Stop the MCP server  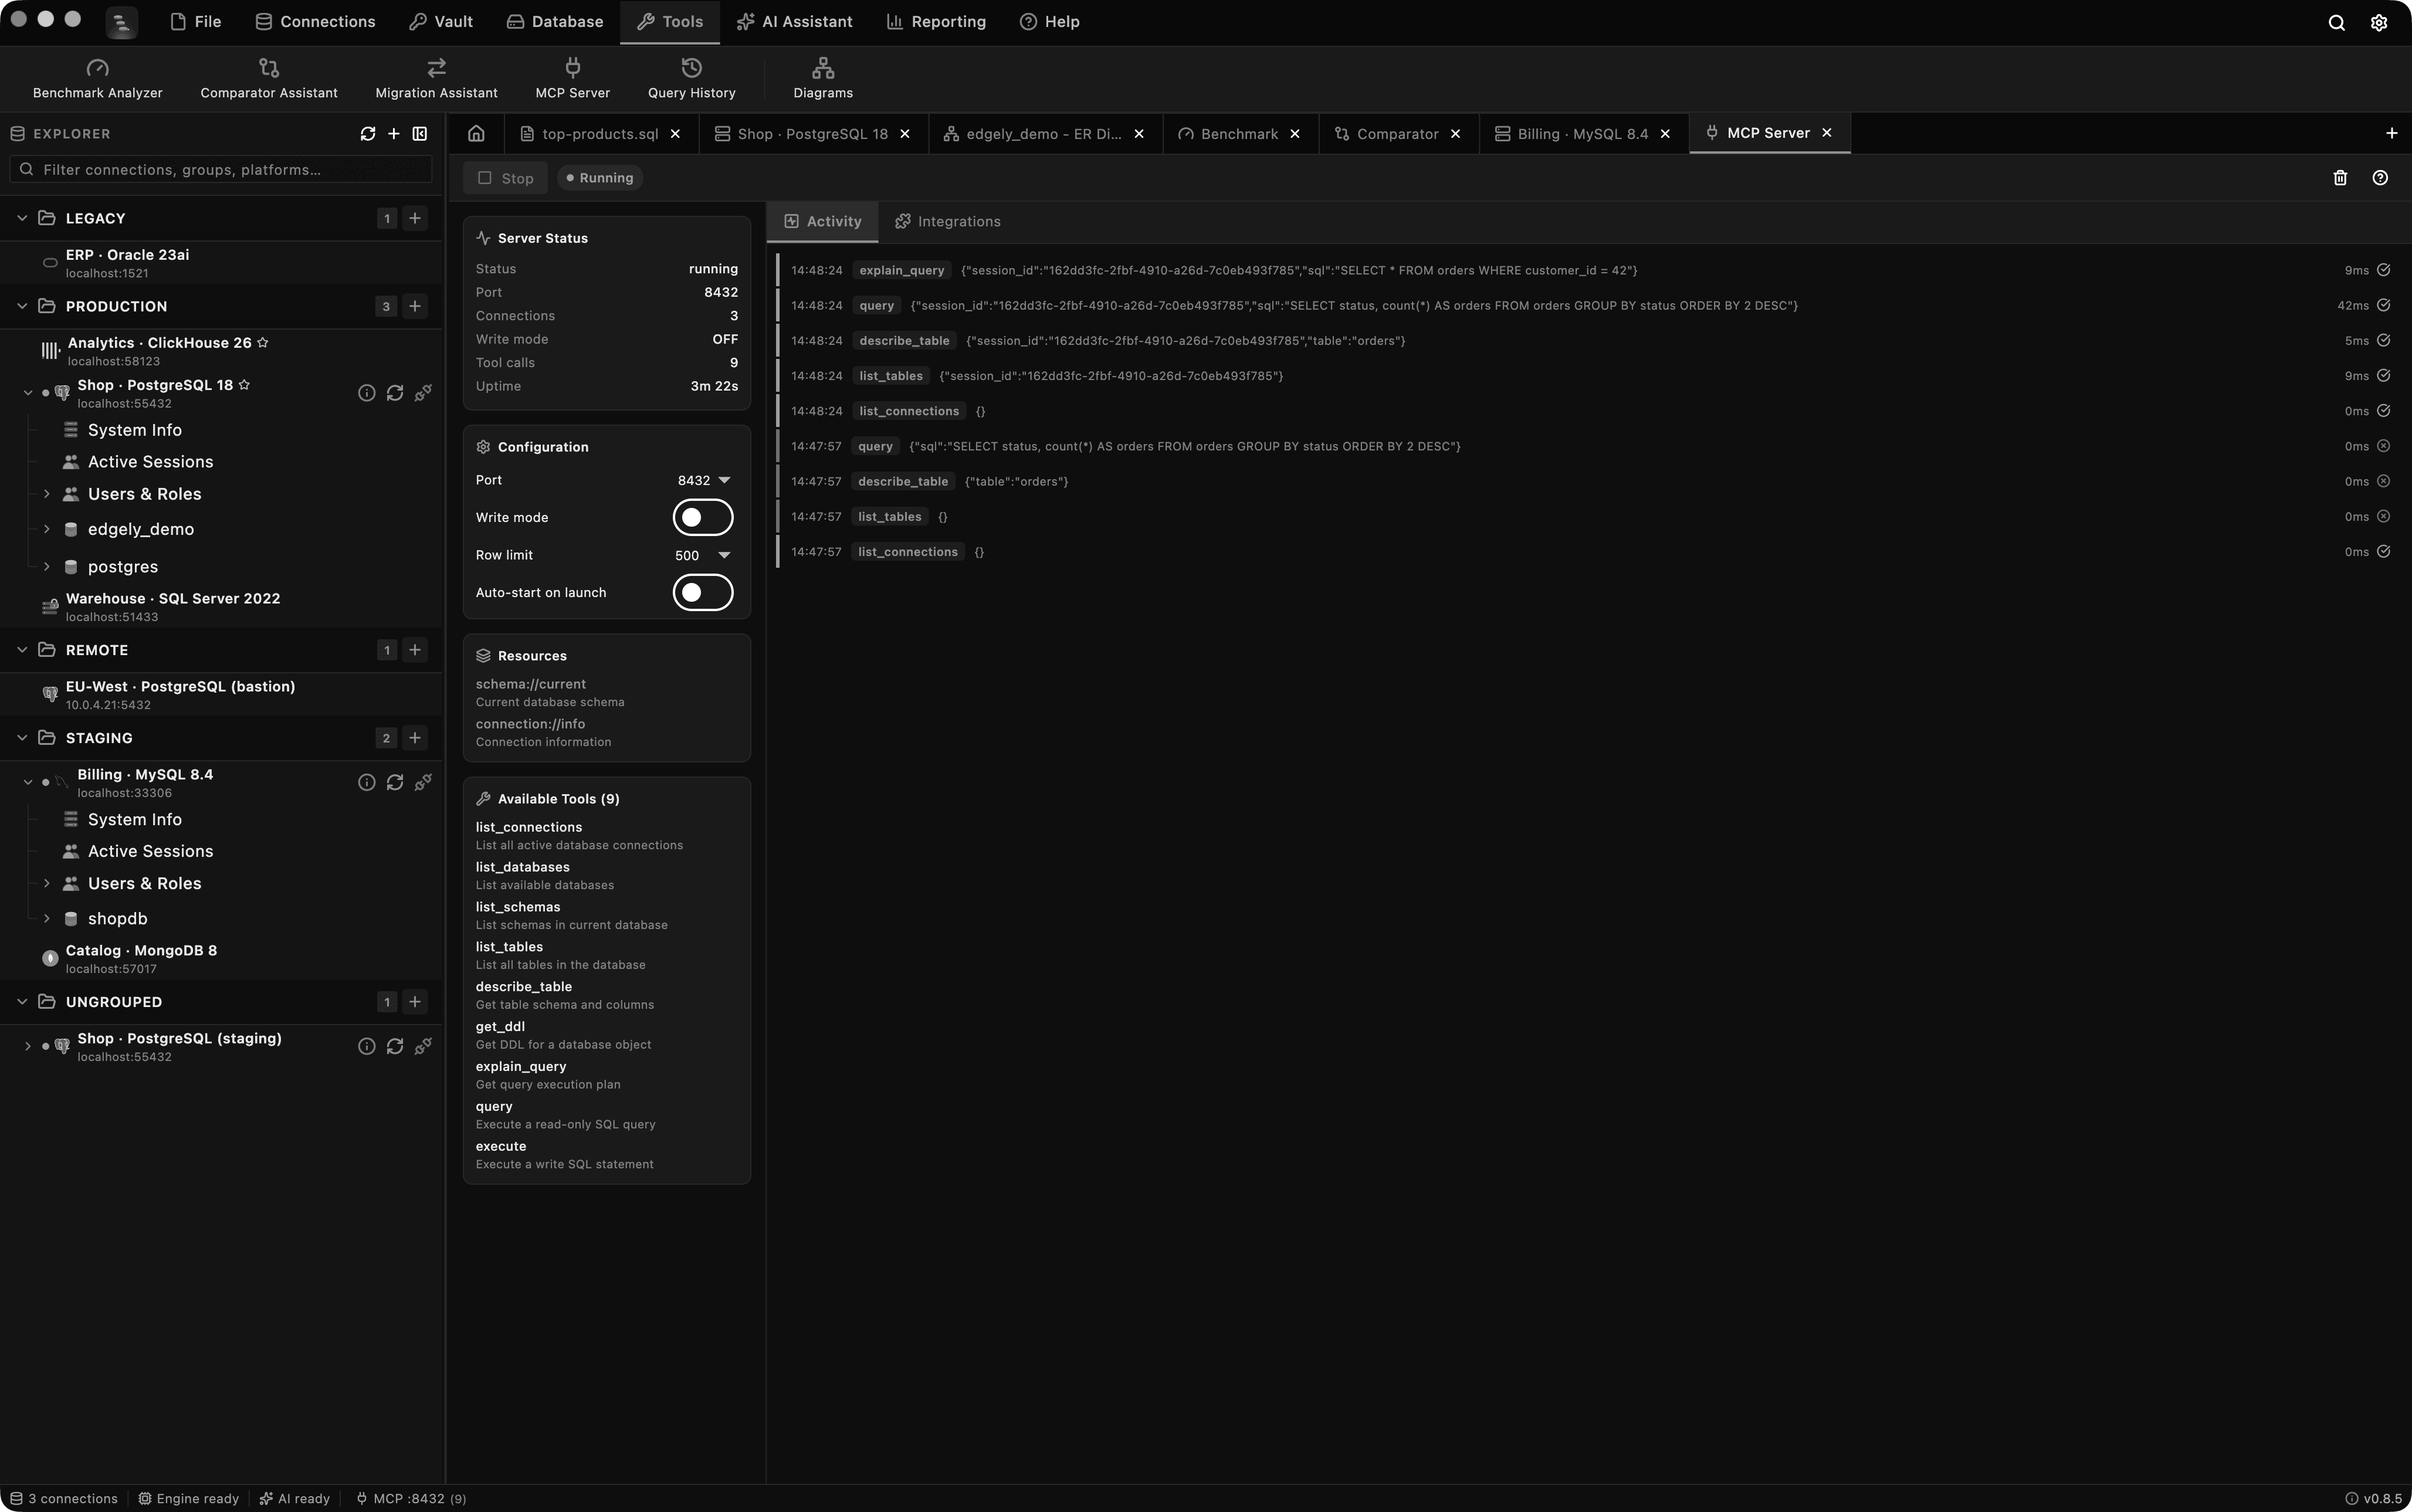[x=505, y=178]
